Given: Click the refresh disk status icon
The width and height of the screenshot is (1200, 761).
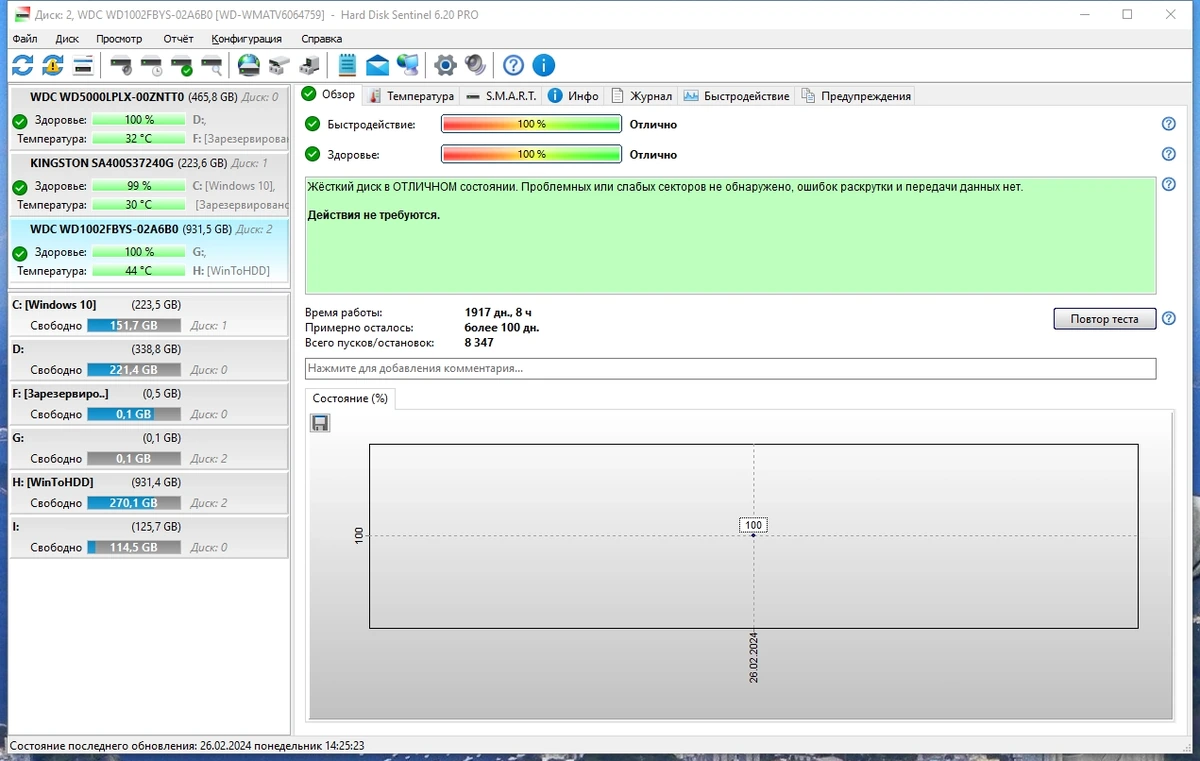Looking at the screenshot, I should click(22, 66).
